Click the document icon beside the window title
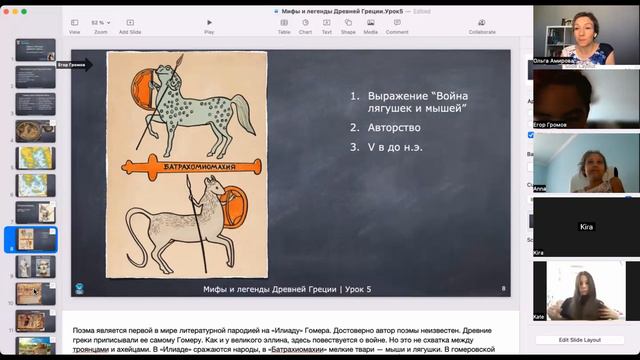 276,11
